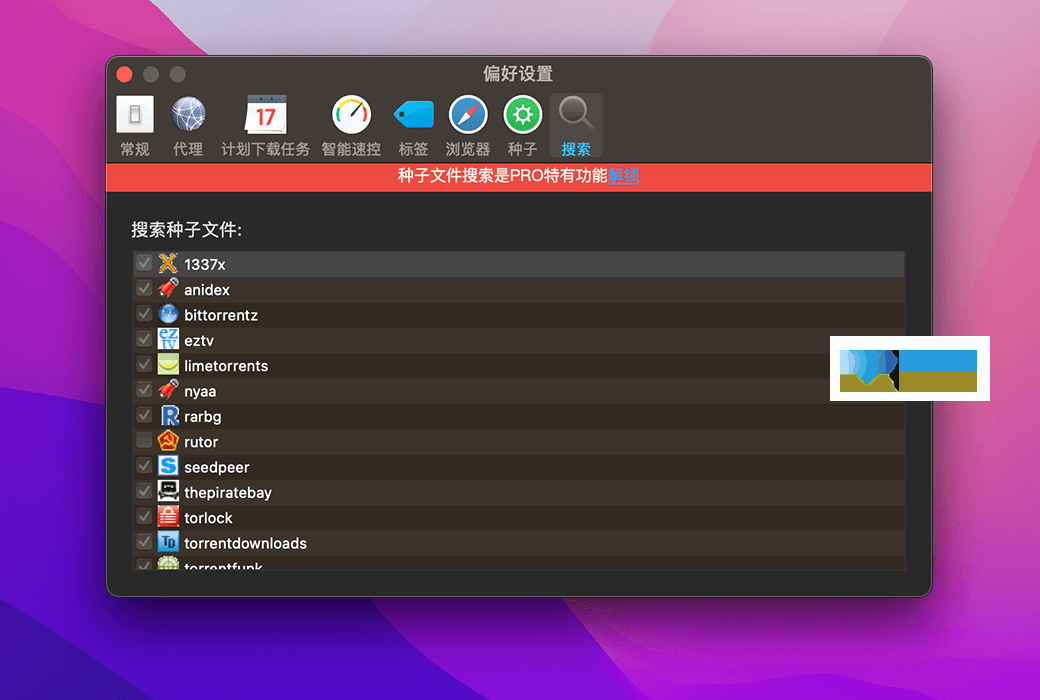
Task: Disable the torrentdownloads checkbox
Action: (144, 542)
